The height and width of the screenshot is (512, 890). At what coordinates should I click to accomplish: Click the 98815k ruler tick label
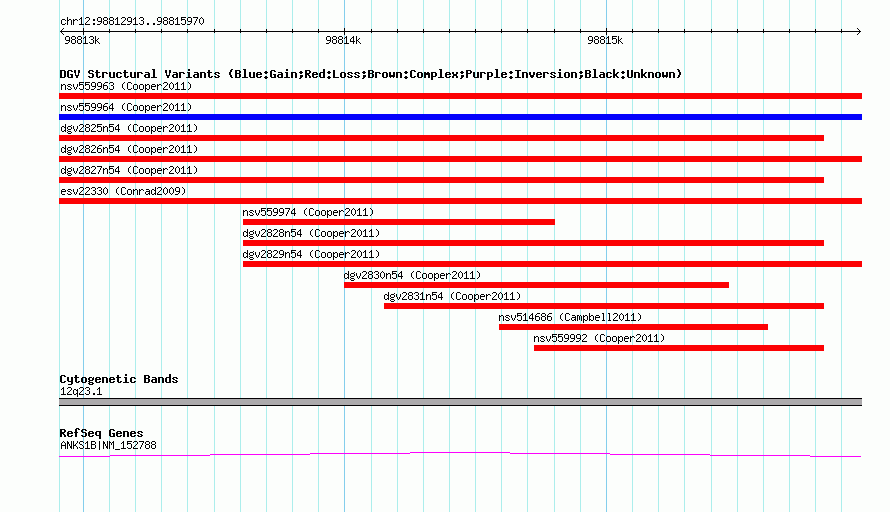(605, 40)
